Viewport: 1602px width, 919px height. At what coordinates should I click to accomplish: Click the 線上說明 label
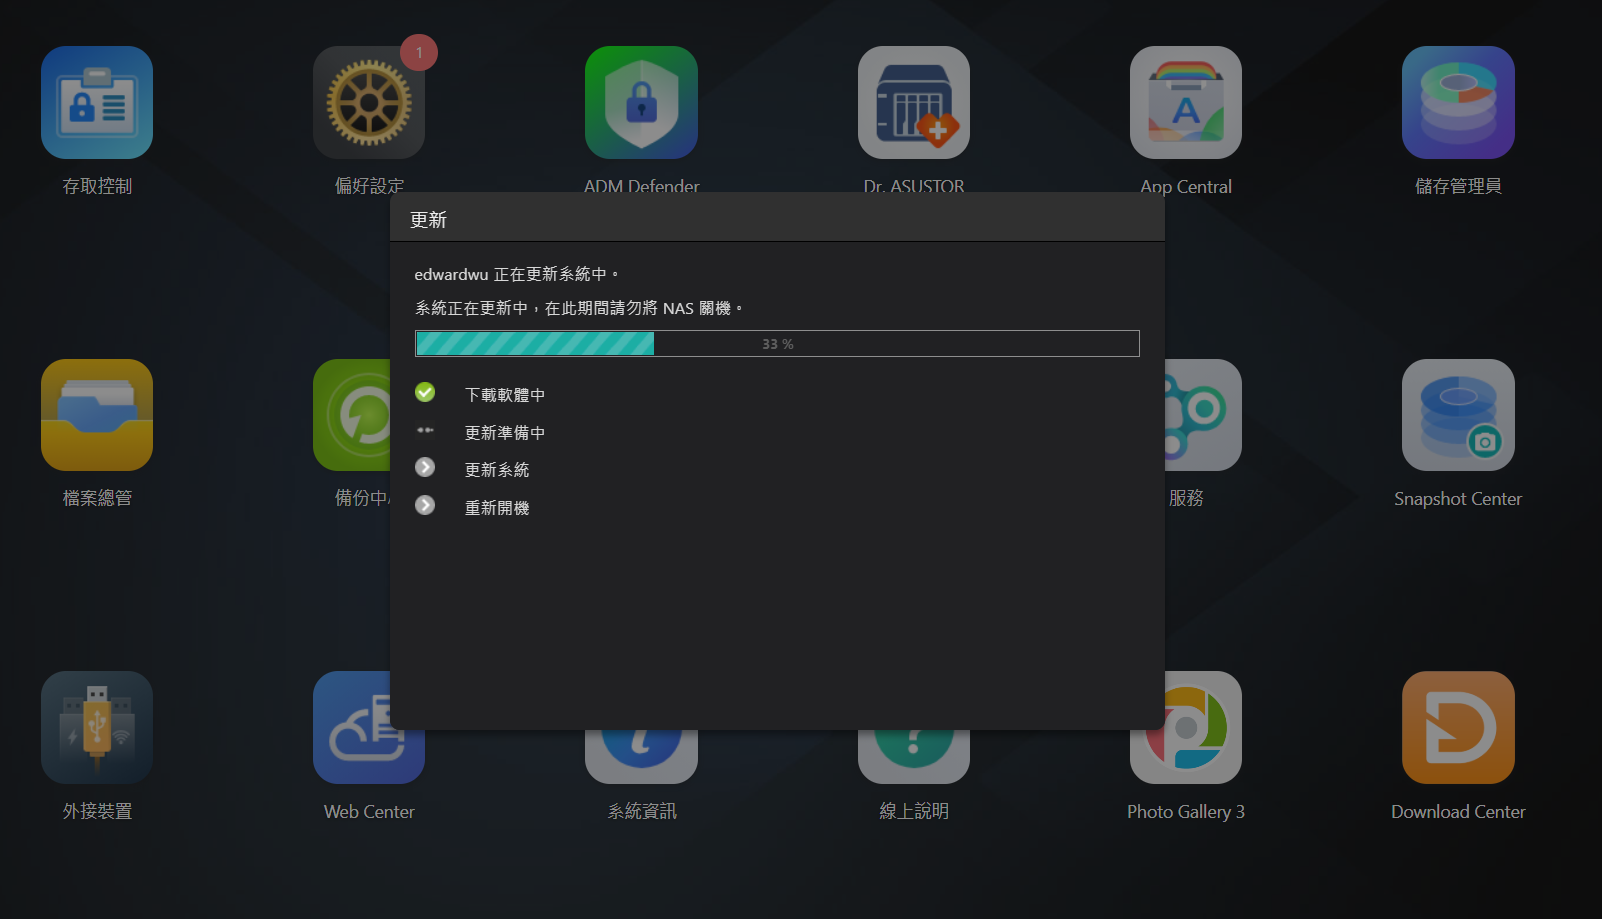pos(913,811)
